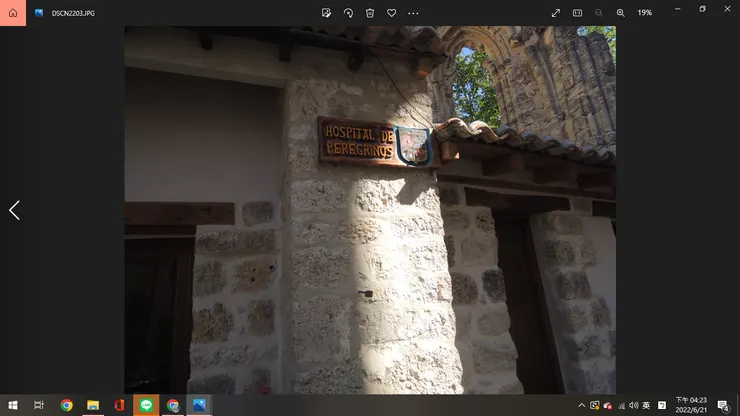The width and height of the screenshot is (740, 416).
Task: Open the Photos home button
Action: coord(13,13)
